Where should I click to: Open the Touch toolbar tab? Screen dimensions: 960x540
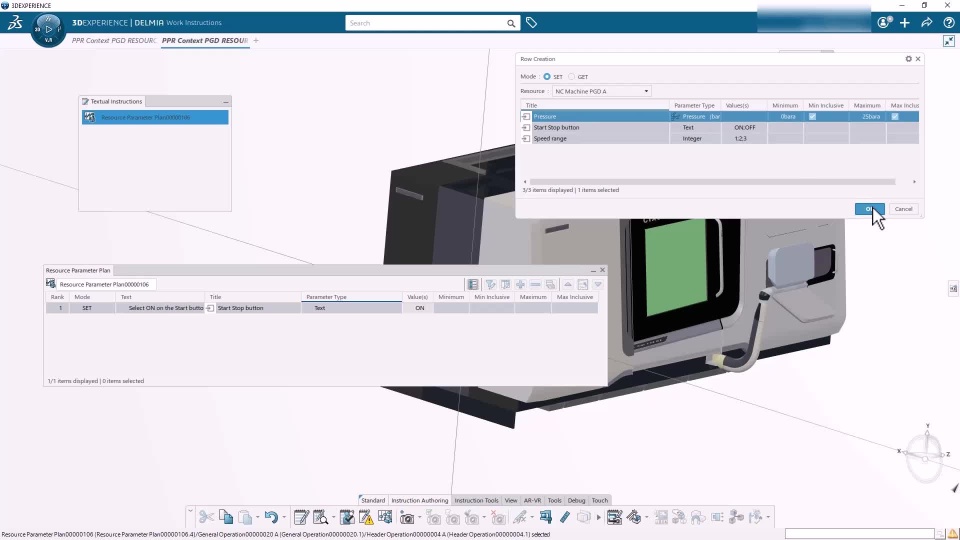600,500
